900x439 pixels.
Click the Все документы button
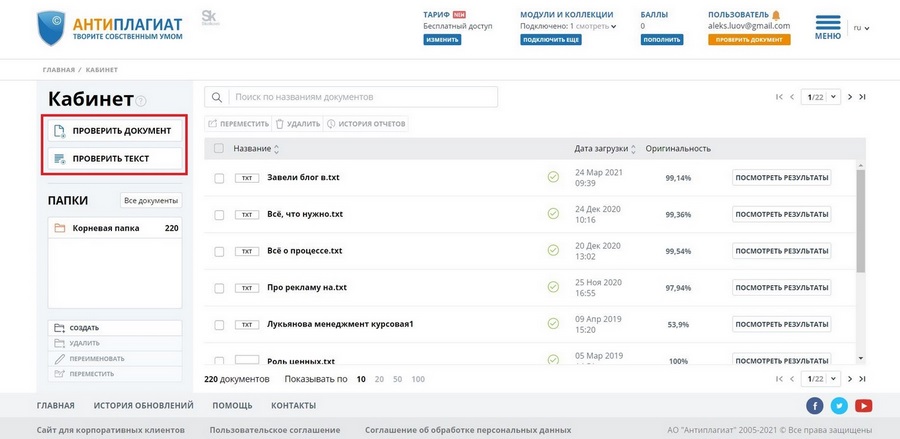pos(151,201)
